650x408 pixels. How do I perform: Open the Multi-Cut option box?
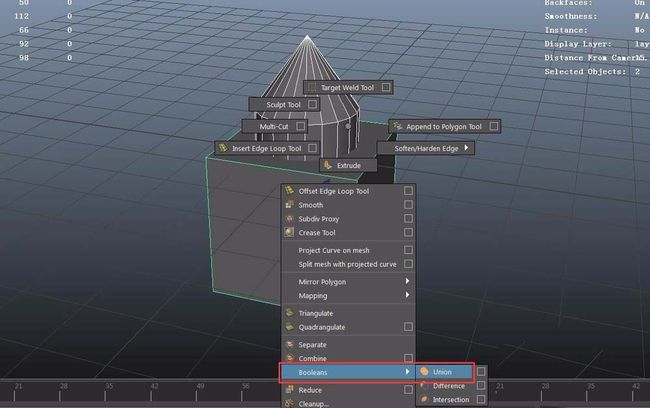[x=300, y=126]
